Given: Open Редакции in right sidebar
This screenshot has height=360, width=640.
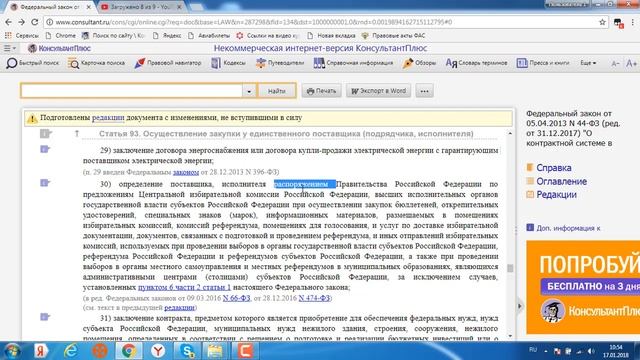Looking at the screenshot, I should click(556, 194).
